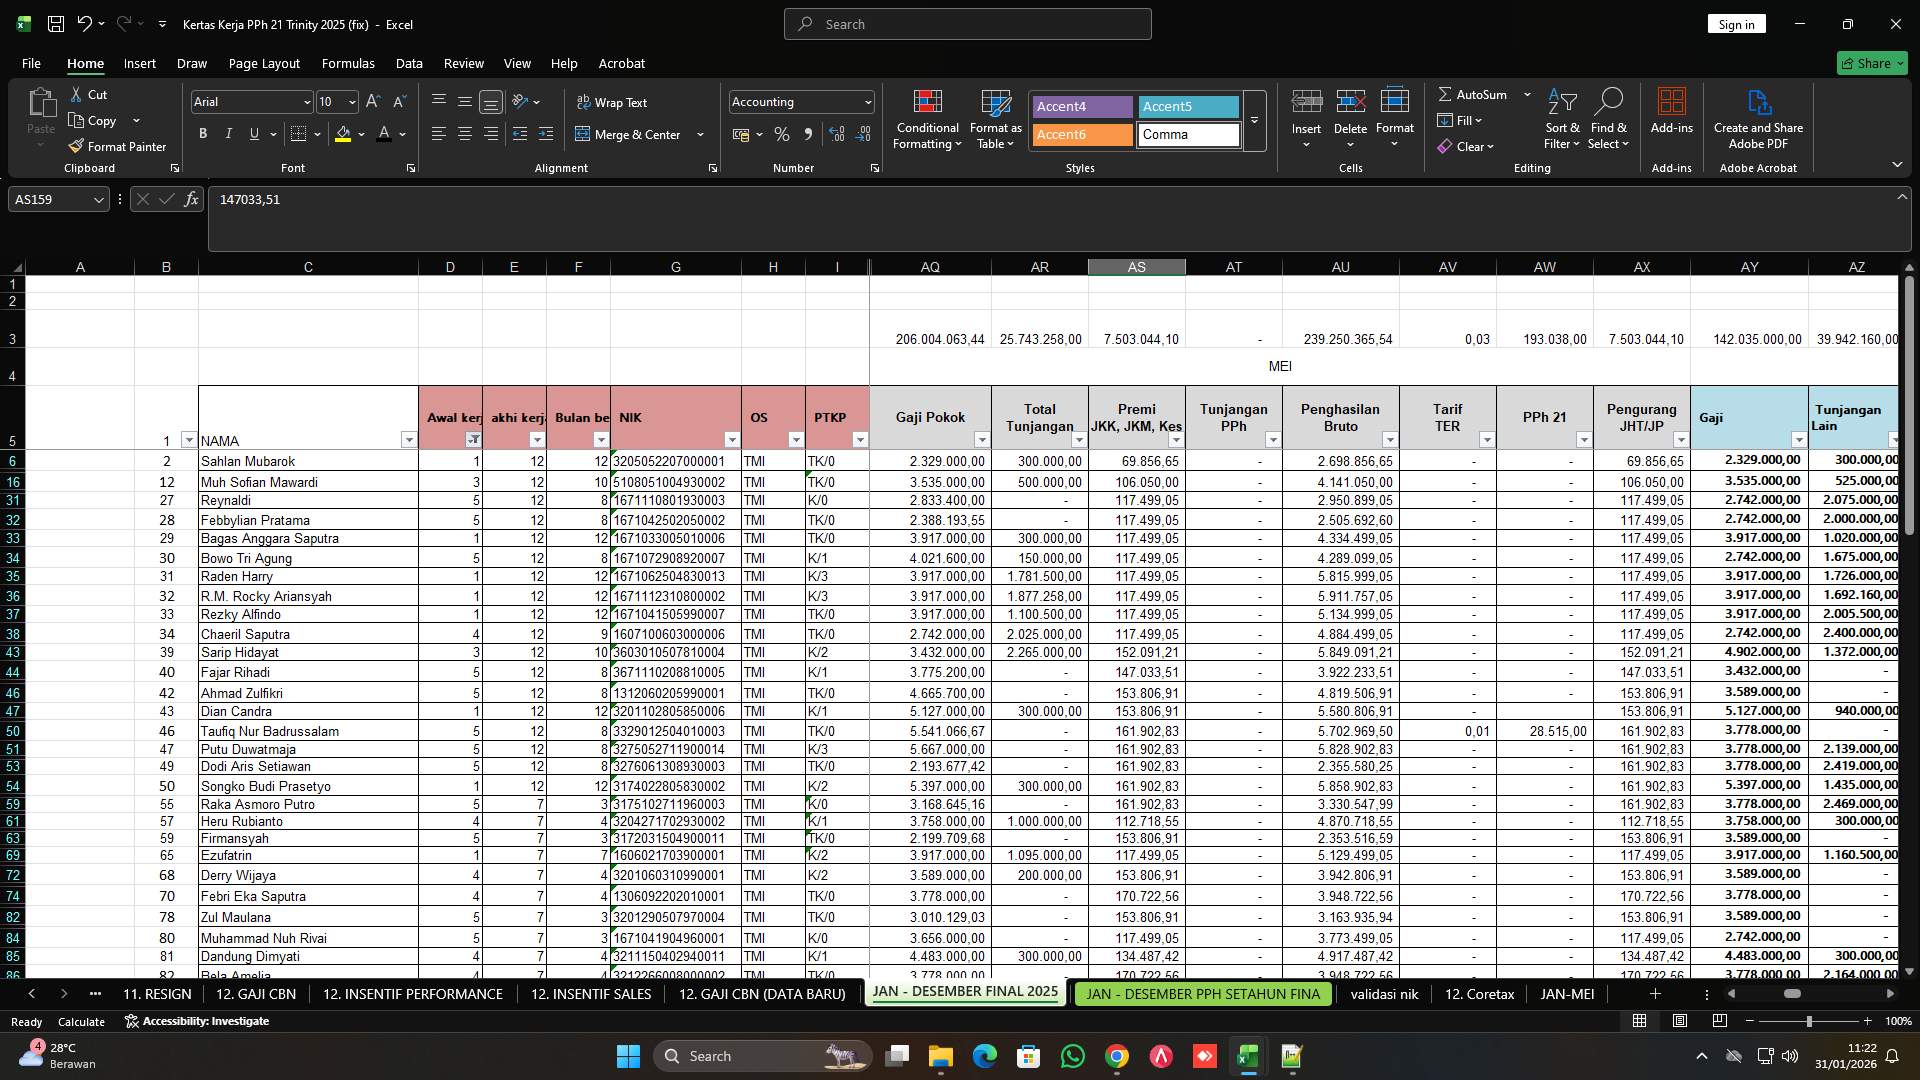Open Conditional Formatting options
Image resolution: width=1920 pixels, height=1080 pixels.
[927, 119]
